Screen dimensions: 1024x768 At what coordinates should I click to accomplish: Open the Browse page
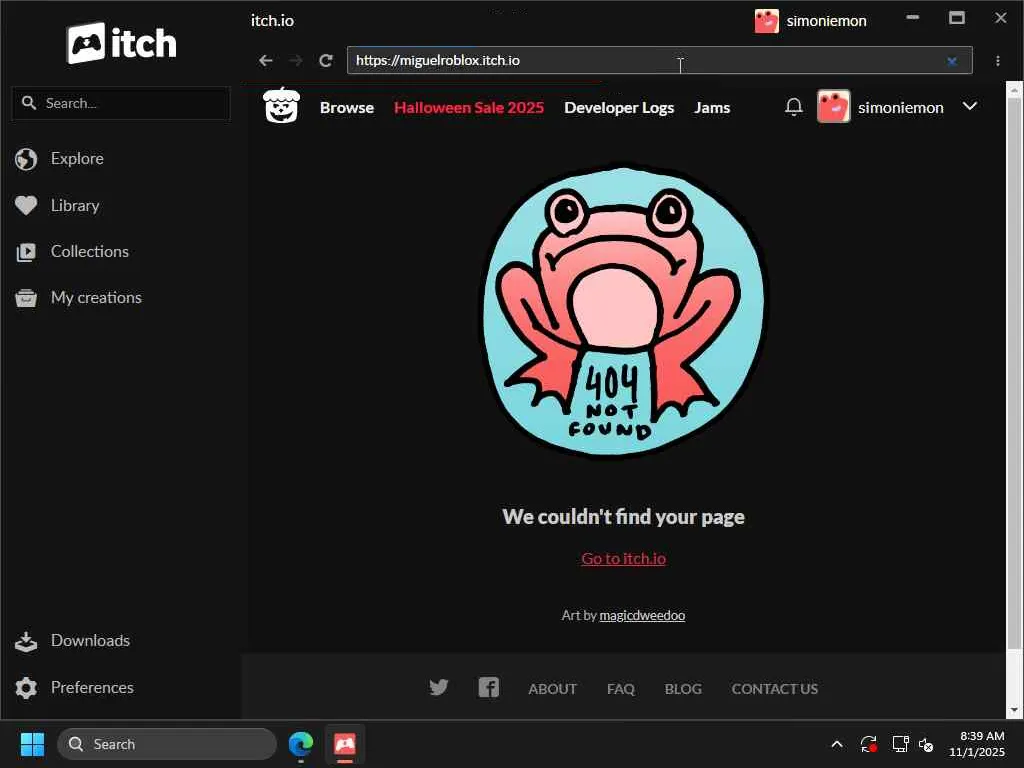[347, 108]
